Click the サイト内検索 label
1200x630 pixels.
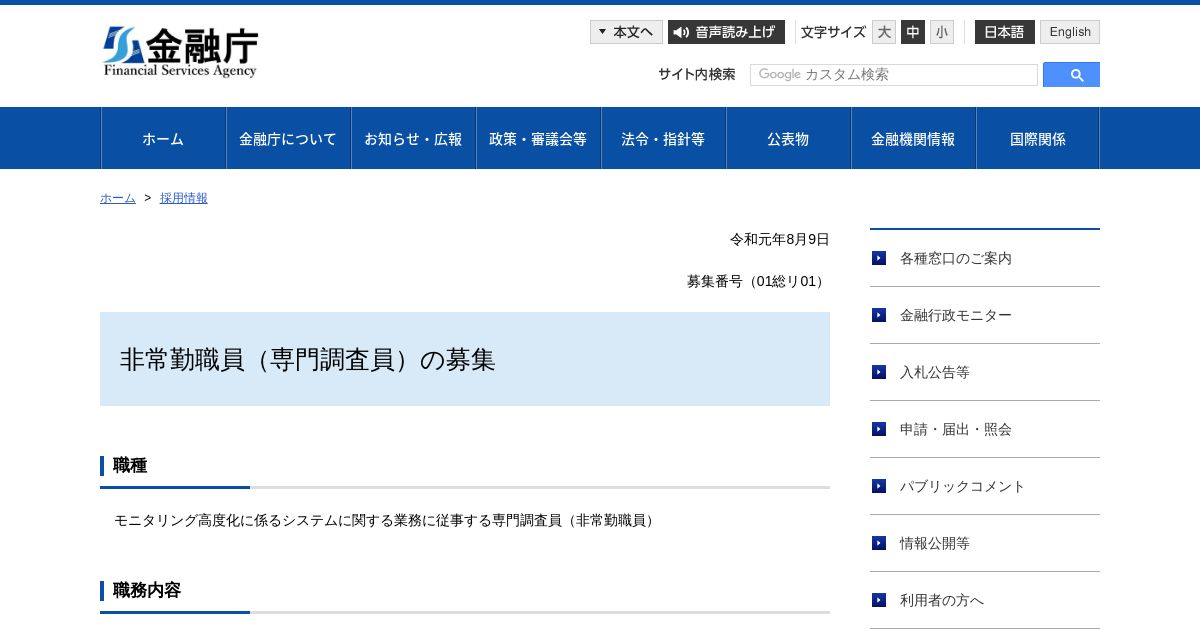697,74
